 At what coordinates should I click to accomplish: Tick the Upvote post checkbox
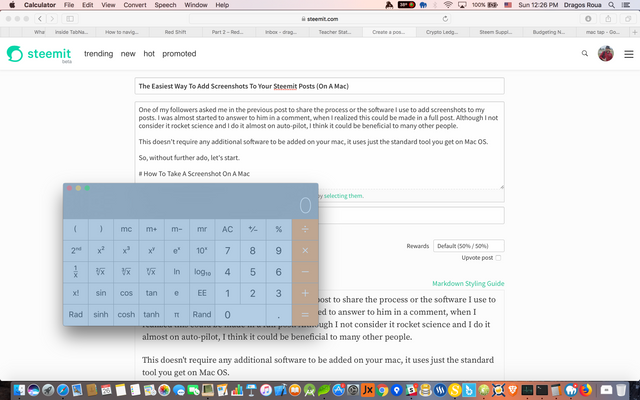click(x=498, y=258)
